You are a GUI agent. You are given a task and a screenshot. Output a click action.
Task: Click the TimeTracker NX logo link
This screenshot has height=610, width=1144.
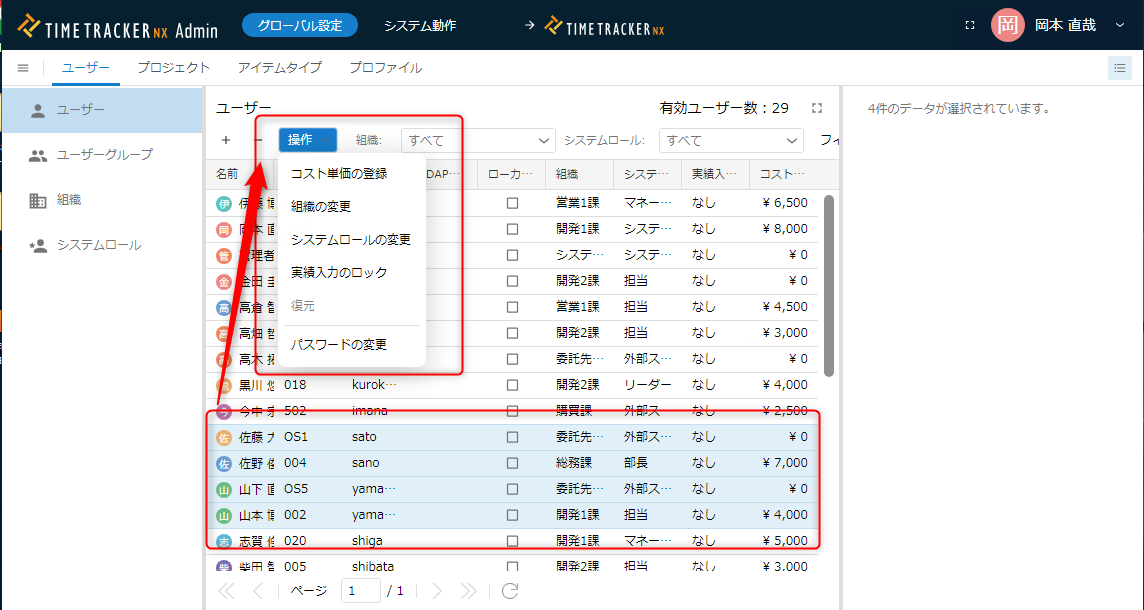coord(605,26)
